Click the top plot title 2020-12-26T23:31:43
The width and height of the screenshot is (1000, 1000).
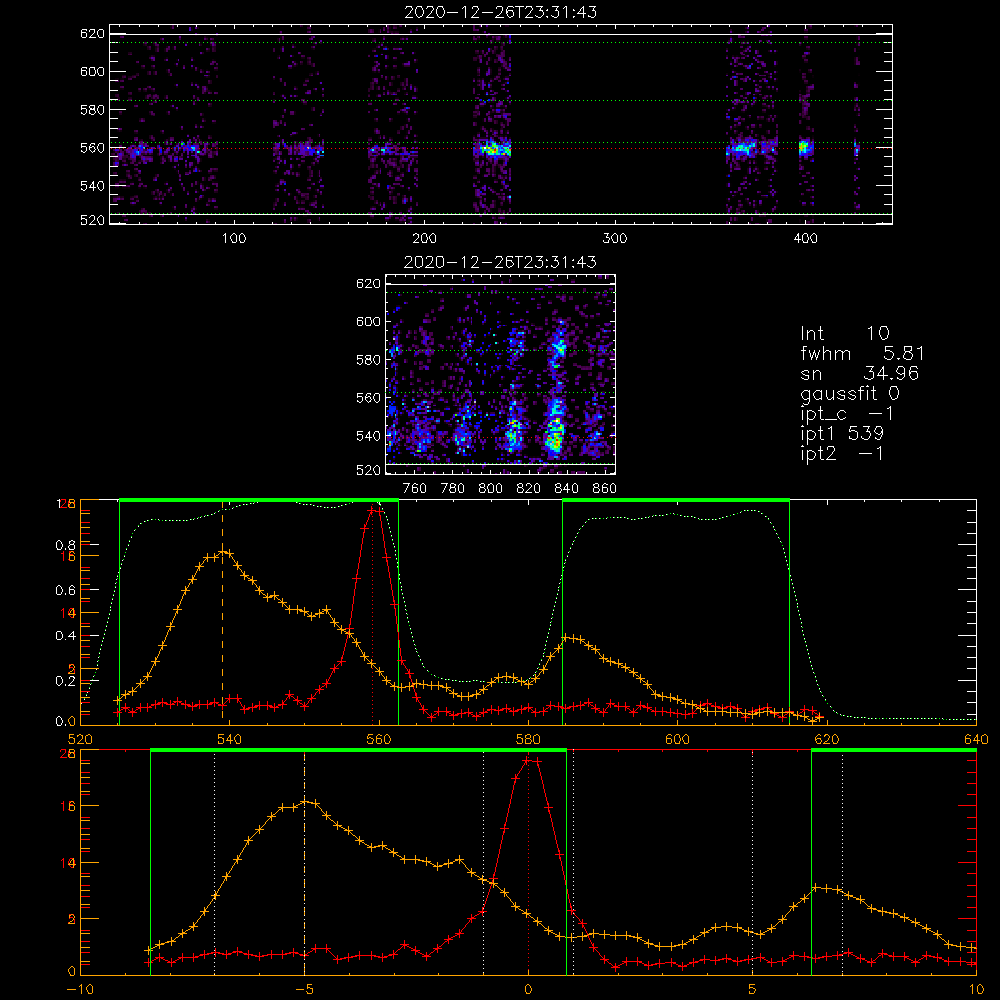(501, 12)
